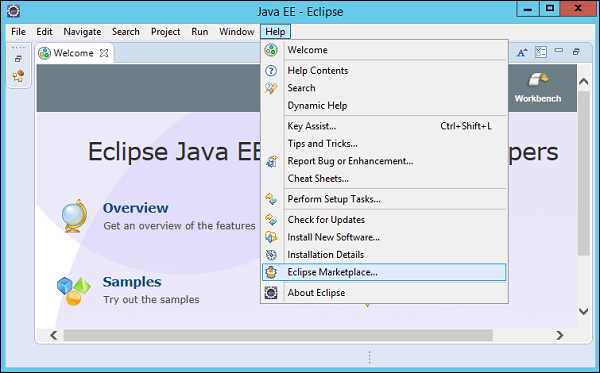This screenshot has height=373, width=600.
Task: Click vertical scrollbar up arrow
Action: click(584, 81)
